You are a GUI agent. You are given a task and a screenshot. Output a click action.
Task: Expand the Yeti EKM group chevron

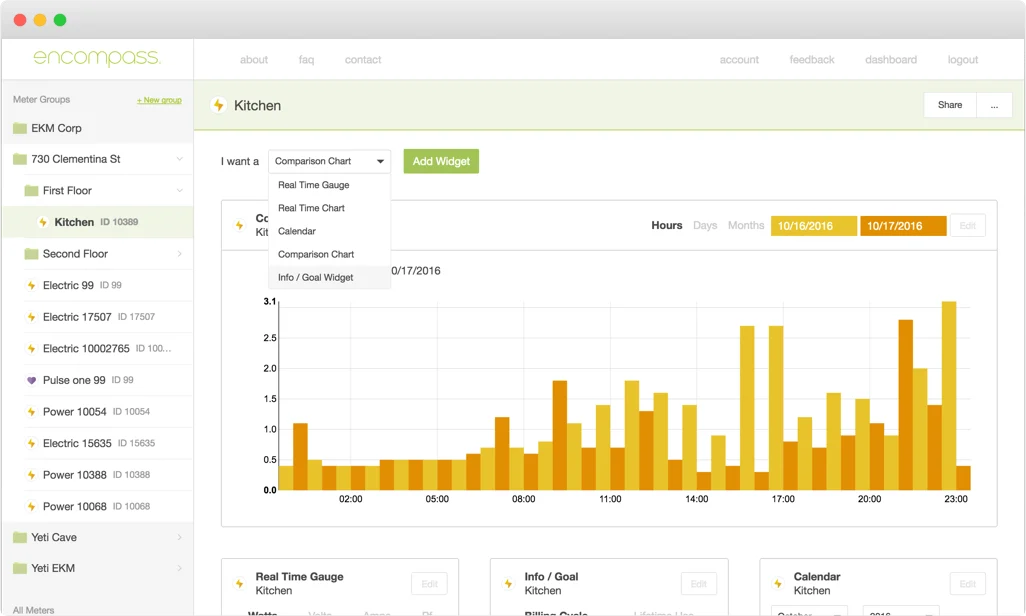[x=179, y=568]
